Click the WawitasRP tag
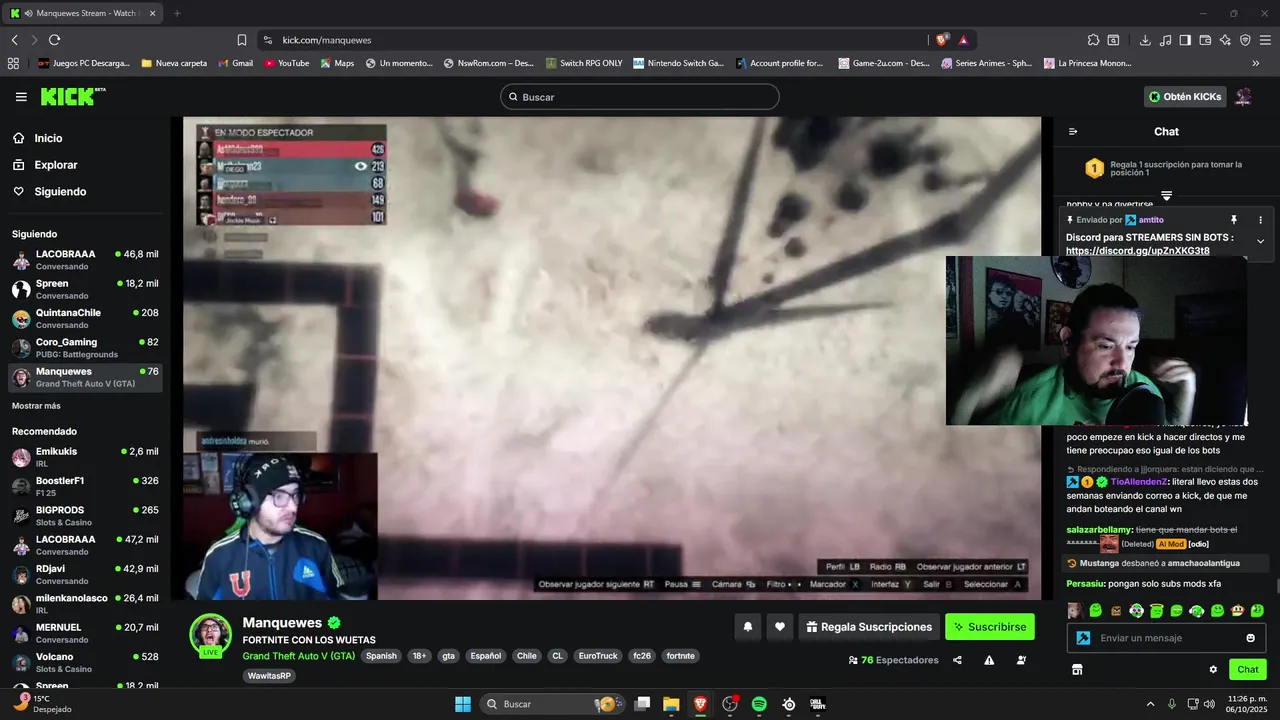 click(270, 676)
